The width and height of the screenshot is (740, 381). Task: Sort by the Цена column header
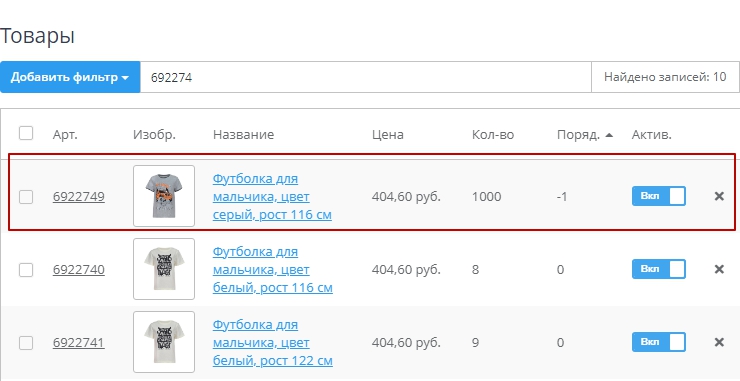click(x=387, y=135)
